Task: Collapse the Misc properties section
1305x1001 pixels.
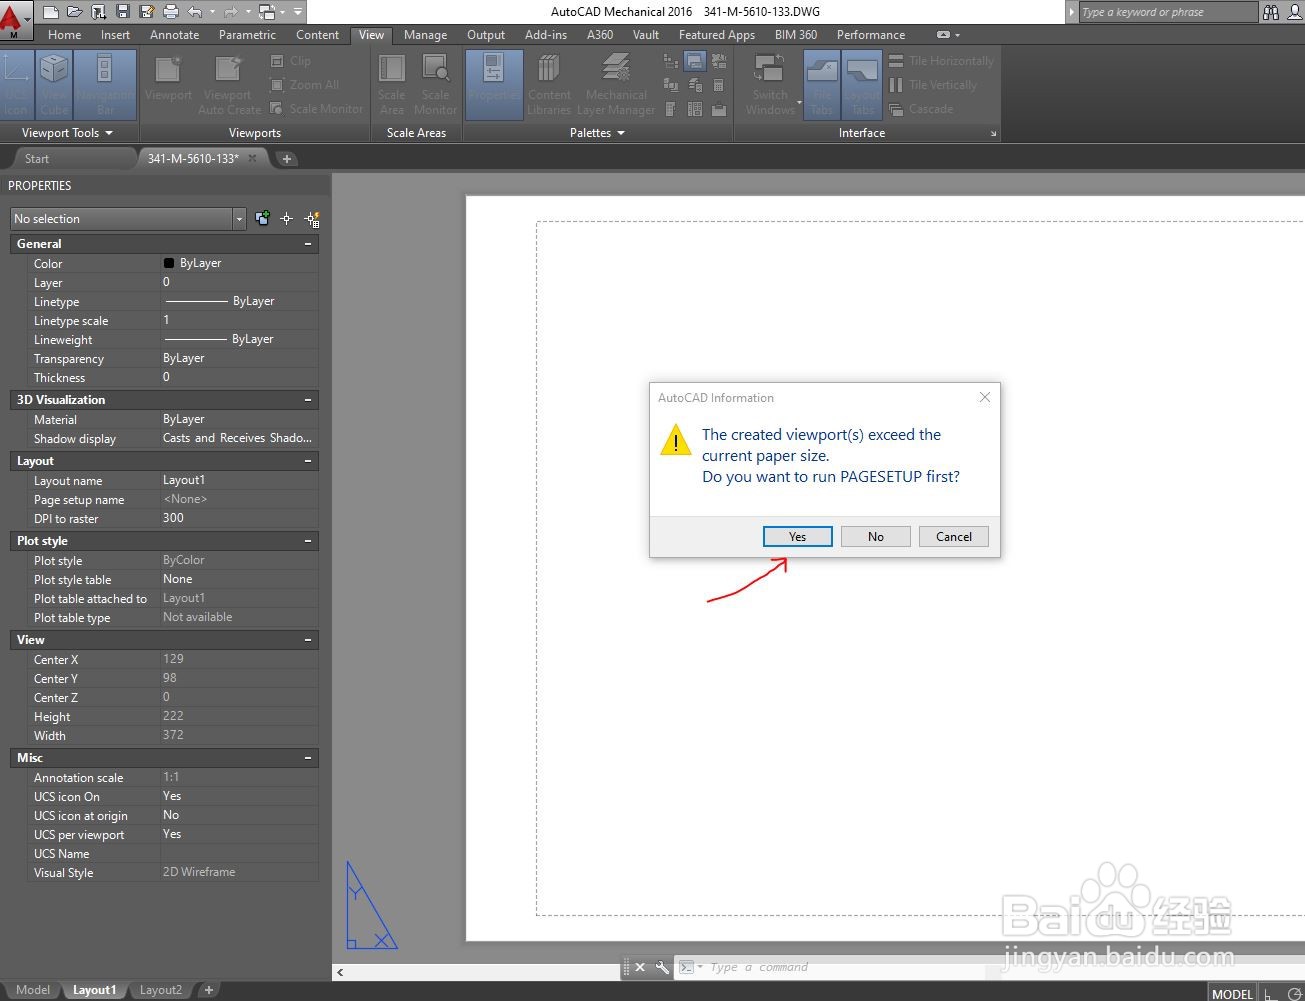Action: (x=308, y=758)
